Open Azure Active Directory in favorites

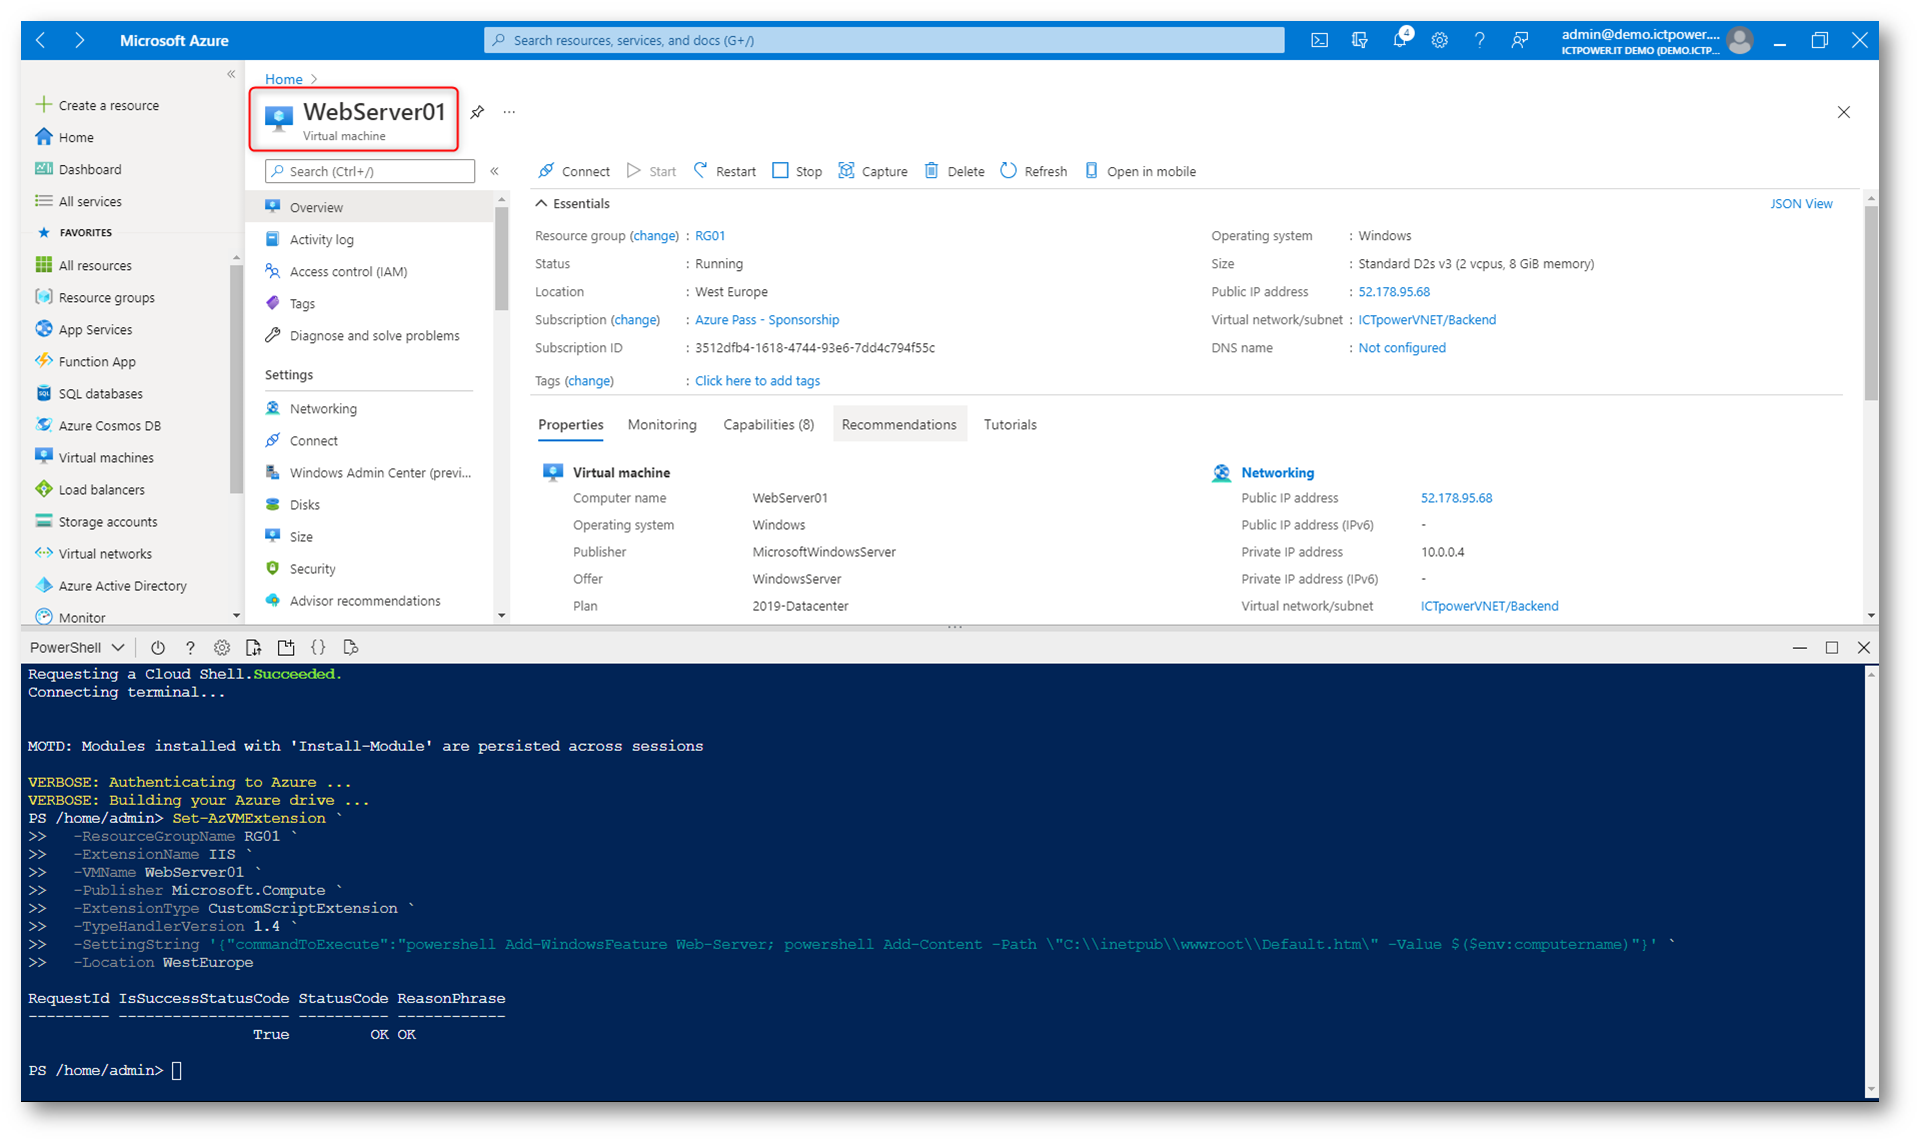pos(111,585)
